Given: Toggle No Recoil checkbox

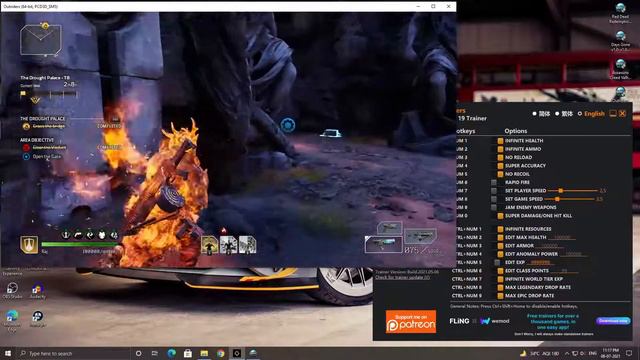Looking at the screenshot, I should pos(500,174).
